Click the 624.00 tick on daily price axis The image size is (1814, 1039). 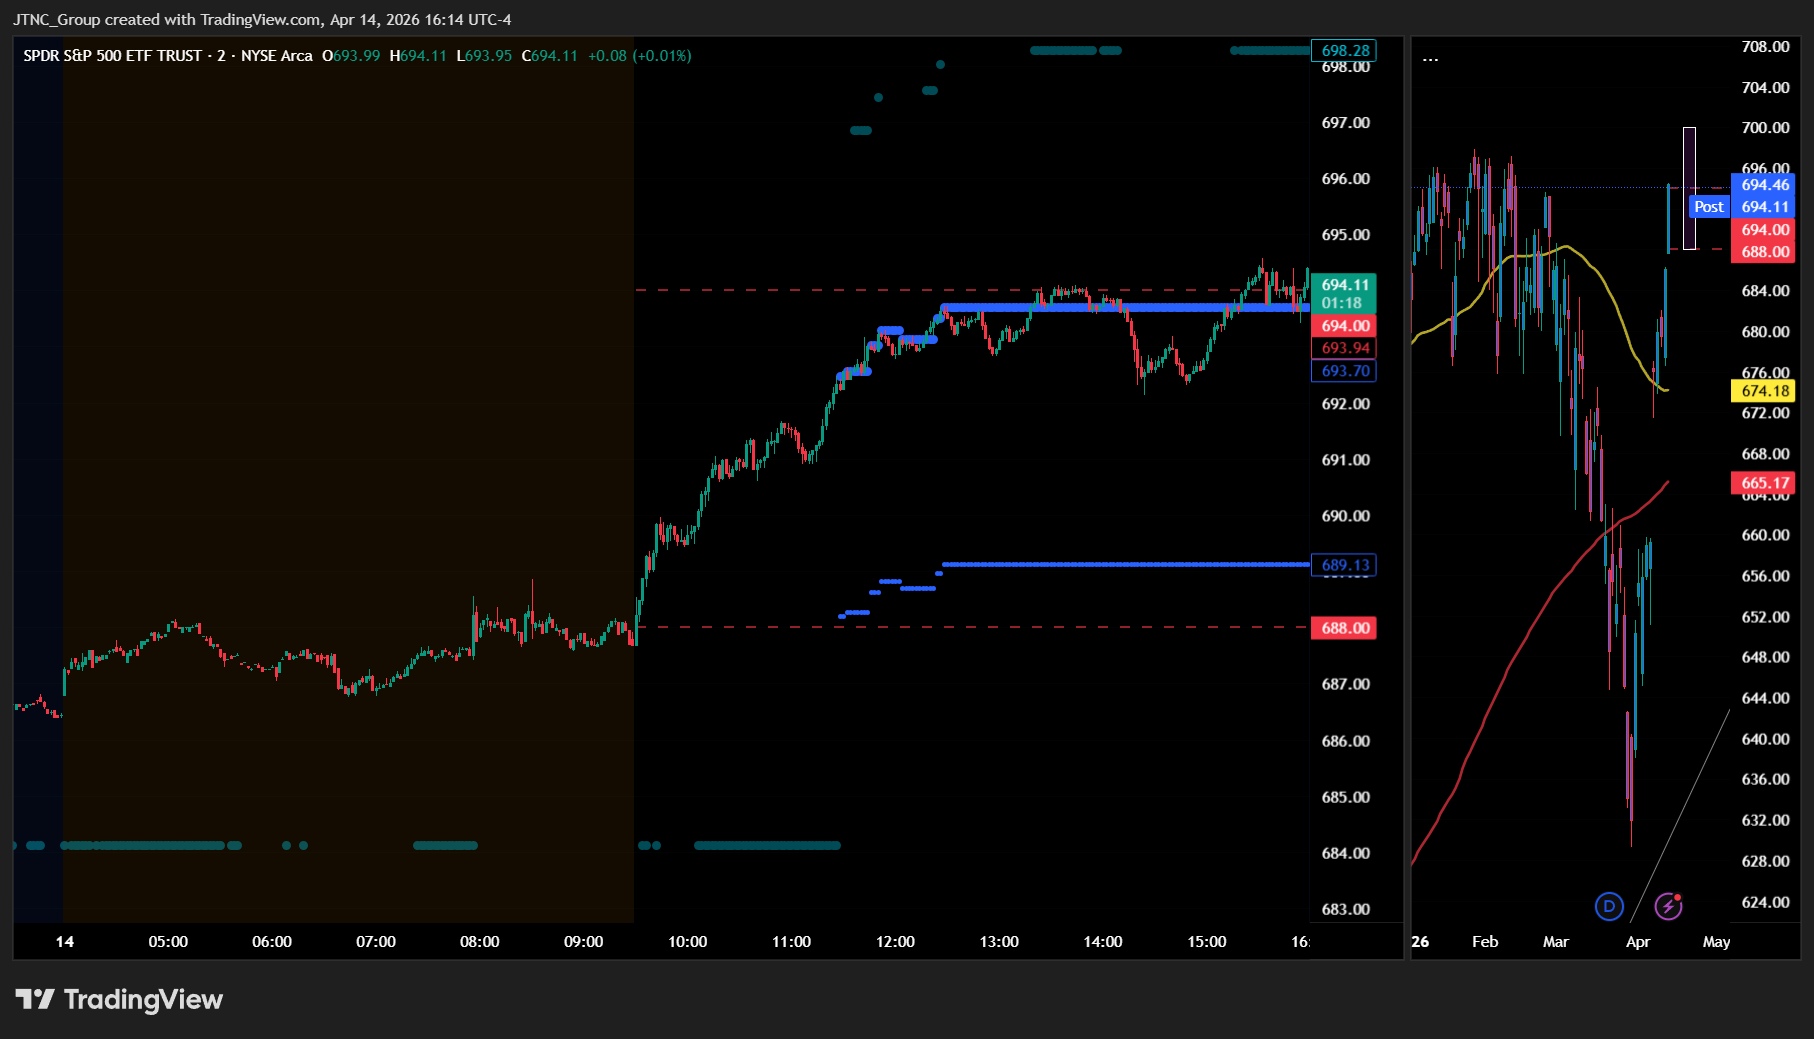click(x=1766, y=902)
